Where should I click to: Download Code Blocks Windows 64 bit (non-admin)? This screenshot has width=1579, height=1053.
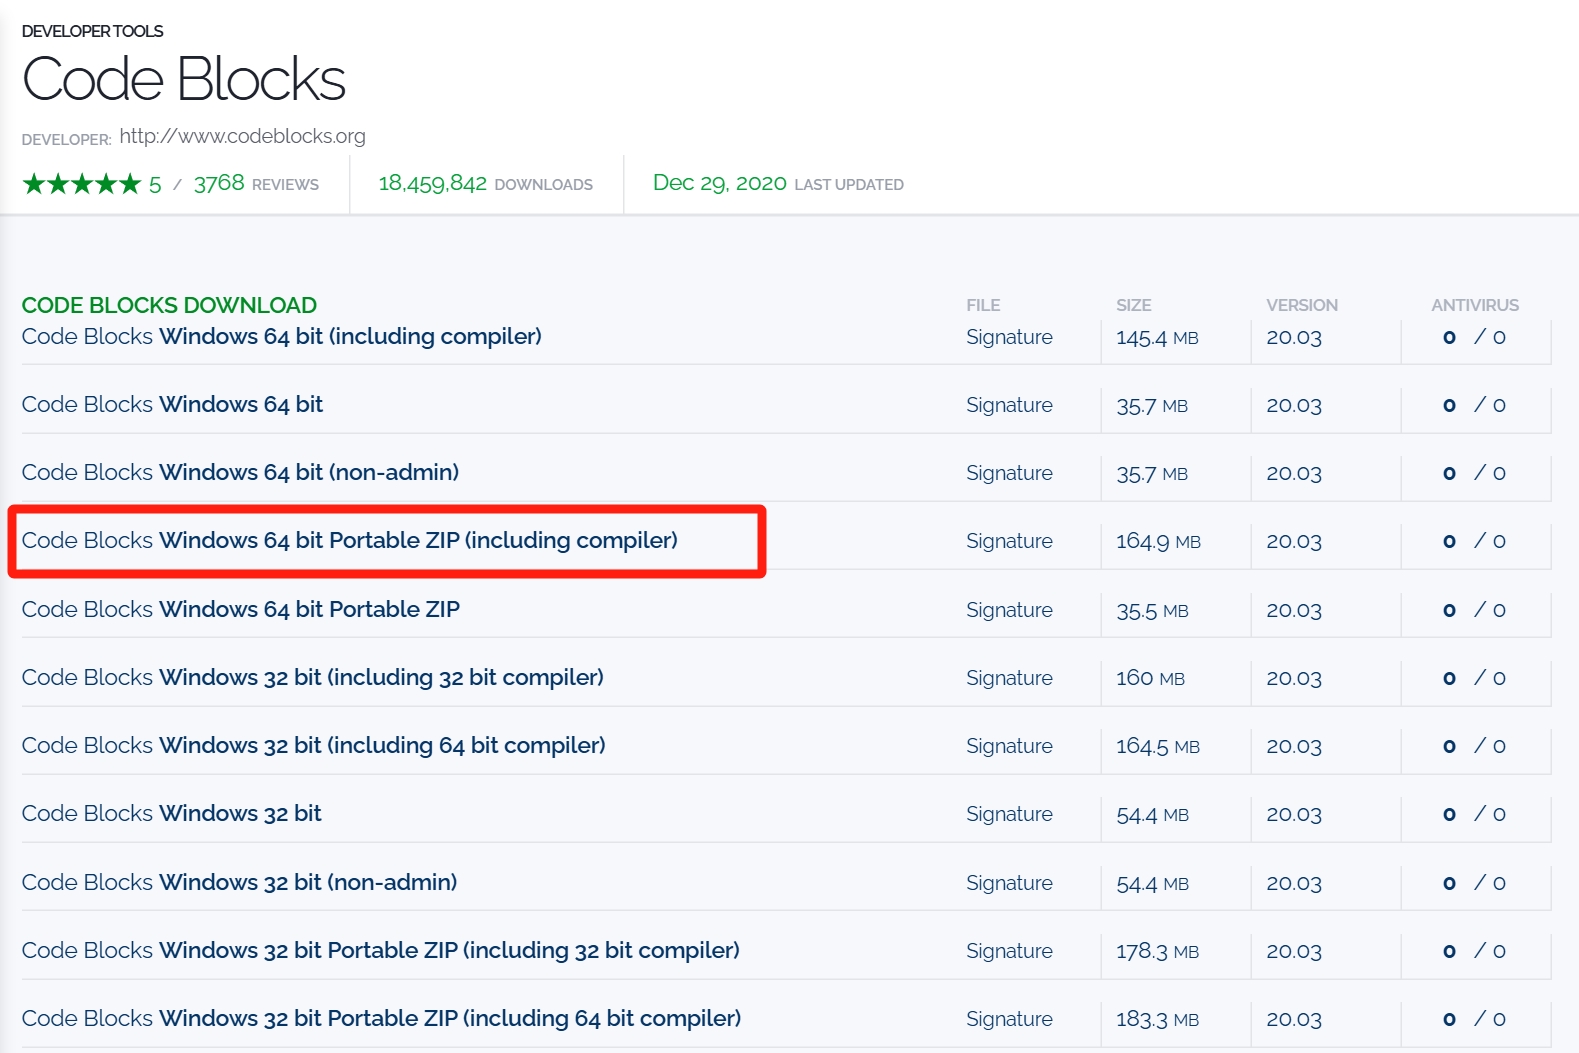tap(240, 473)
